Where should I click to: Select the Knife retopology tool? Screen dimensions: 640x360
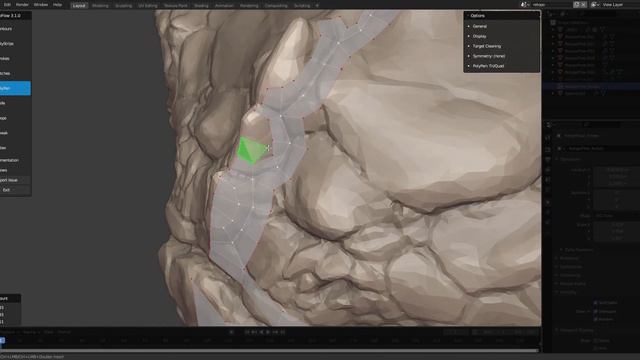click(x=15, y=103)
